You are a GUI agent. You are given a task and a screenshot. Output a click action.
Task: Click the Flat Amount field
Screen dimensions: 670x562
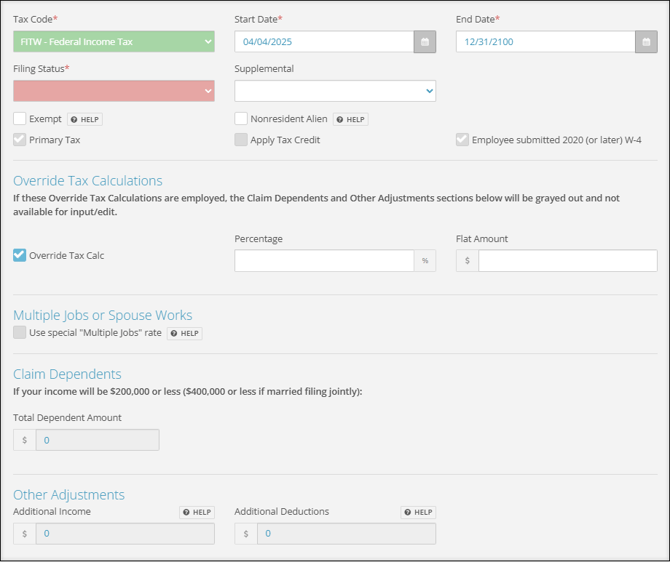tap(568, 261)
